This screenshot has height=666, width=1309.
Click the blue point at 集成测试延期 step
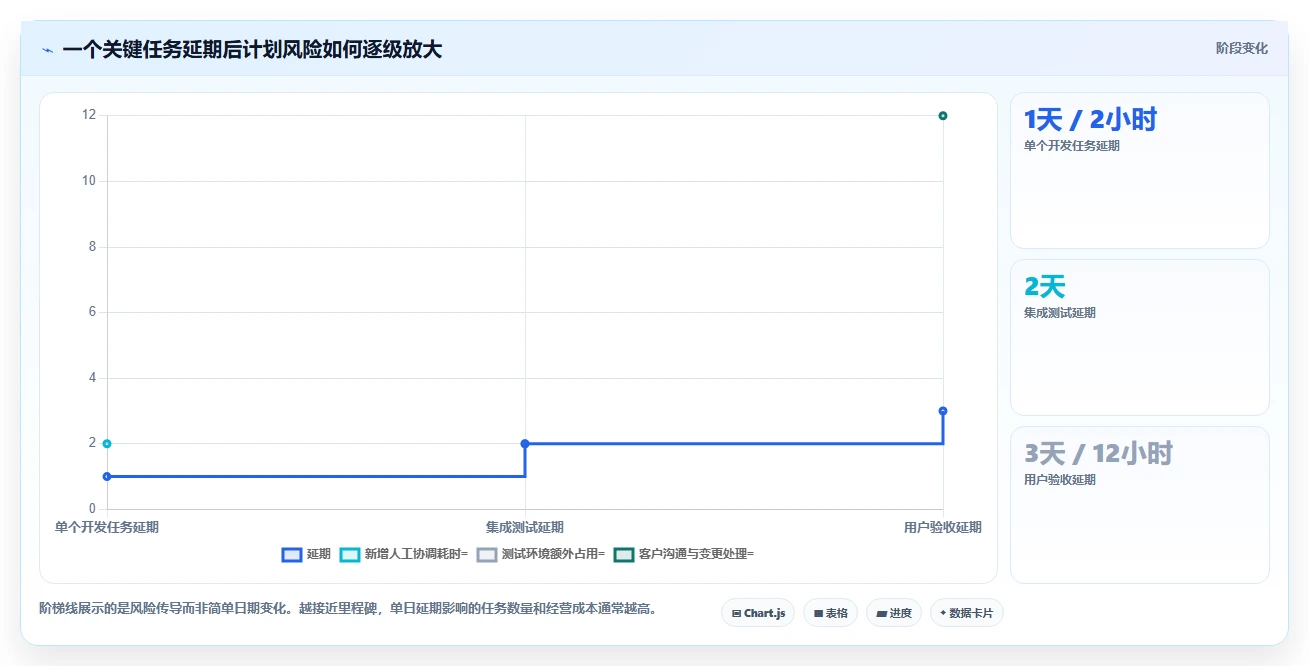525,444
